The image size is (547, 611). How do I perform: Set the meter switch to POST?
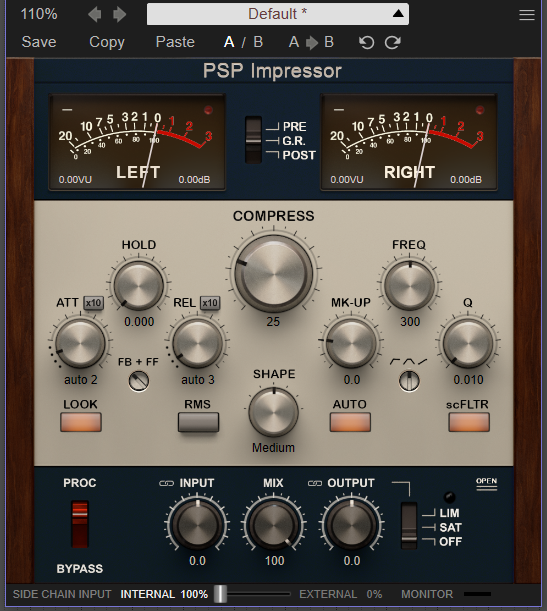pyautogui.click(x=299, y=155)
